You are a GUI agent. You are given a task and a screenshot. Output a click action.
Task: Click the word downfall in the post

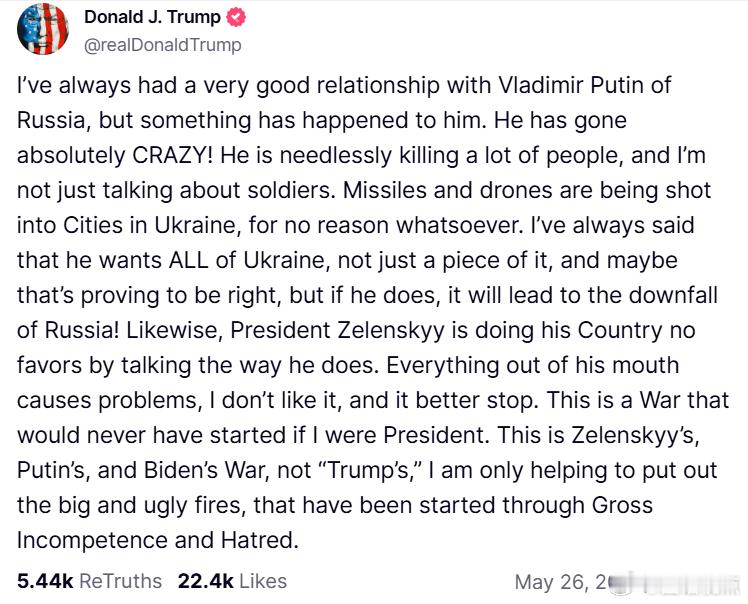pyautogui.click(x=673, y=295)
